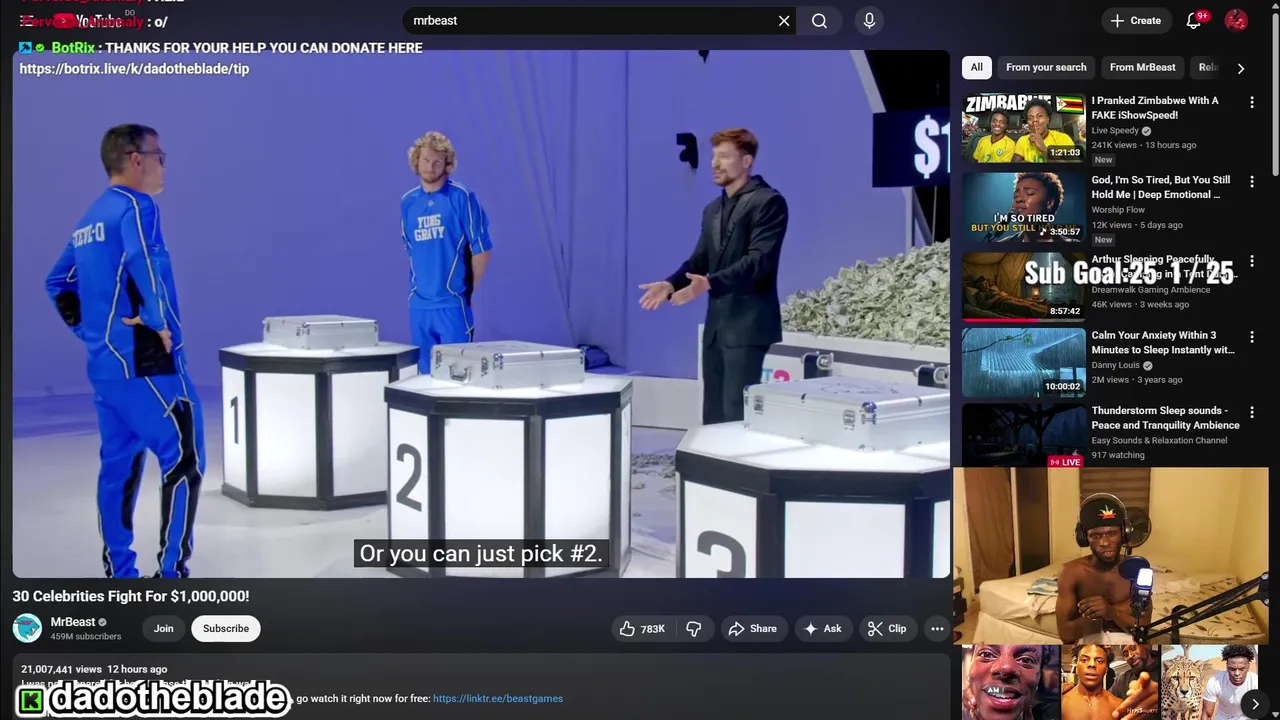Open the linktr.ee beastgames link
Screen dimensions: 1280x720
(498, 698)
